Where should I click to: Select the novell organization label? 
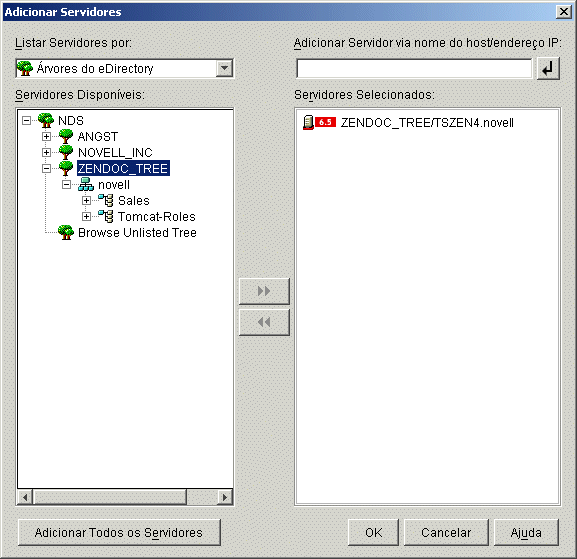(114, 185)
